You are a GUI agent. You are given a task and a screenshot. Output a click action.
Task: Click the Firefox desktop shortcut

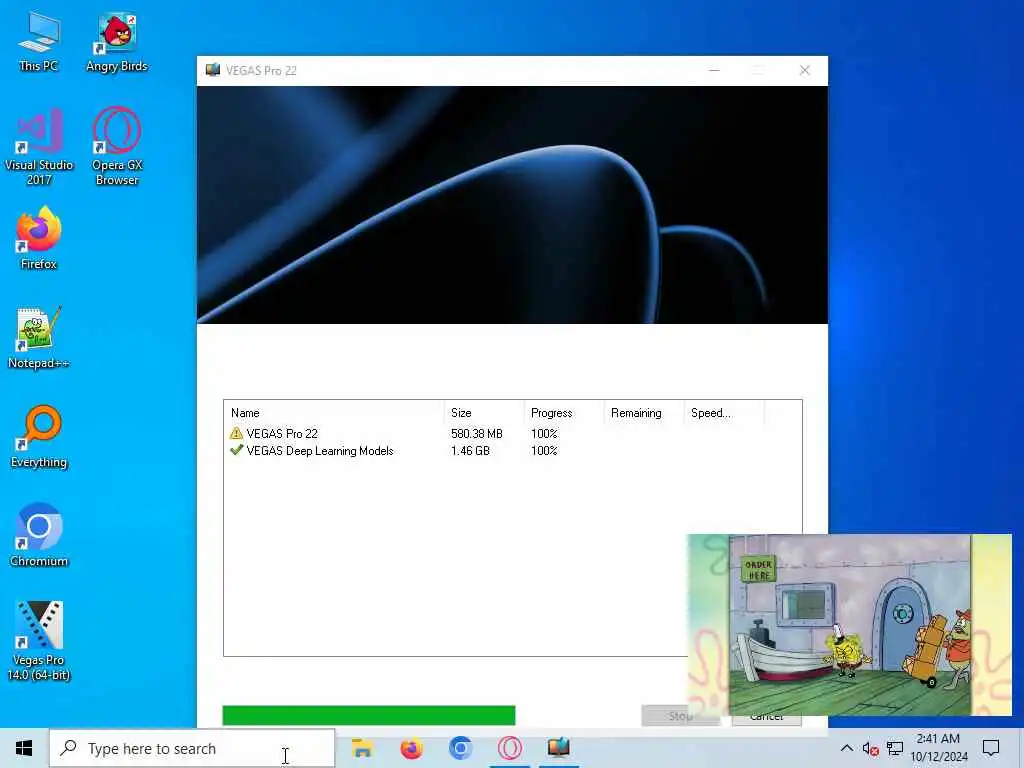pyautogui.click(x=39, y=238)
